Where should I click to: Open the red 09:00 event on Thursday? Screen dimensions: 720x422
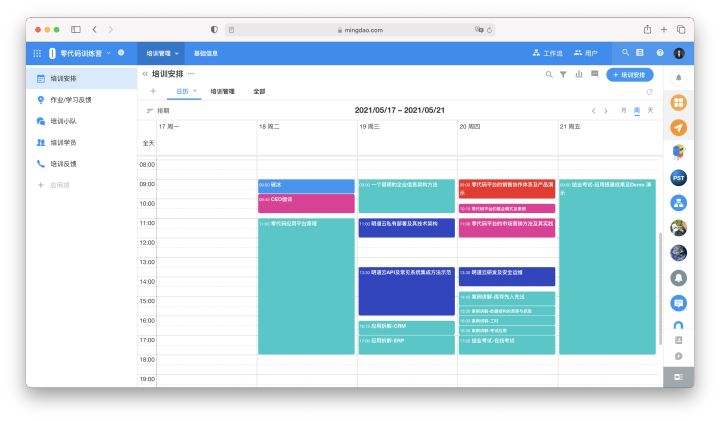pyautogui.click(x=507, y=189)
